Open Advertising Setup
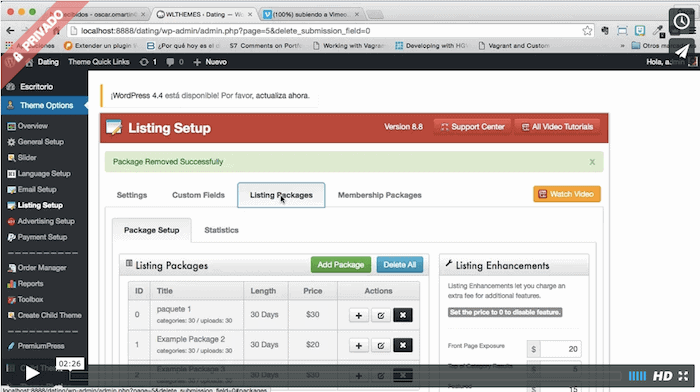This screenshot has width=700, height=392. (x=46, y=221)
